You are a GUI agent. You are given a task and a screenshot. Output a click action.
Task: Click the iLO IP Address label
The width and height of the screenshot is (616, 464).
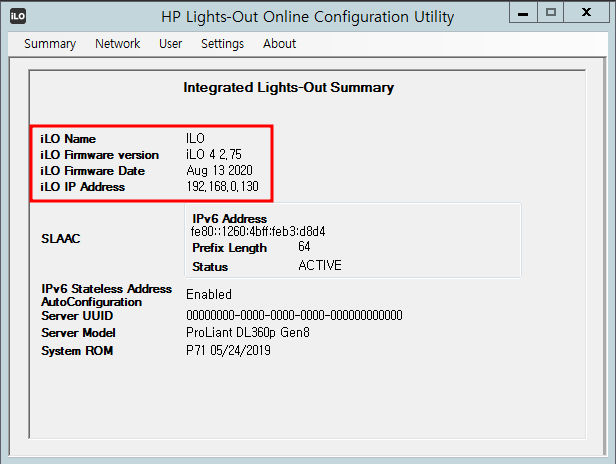point(82,187)
